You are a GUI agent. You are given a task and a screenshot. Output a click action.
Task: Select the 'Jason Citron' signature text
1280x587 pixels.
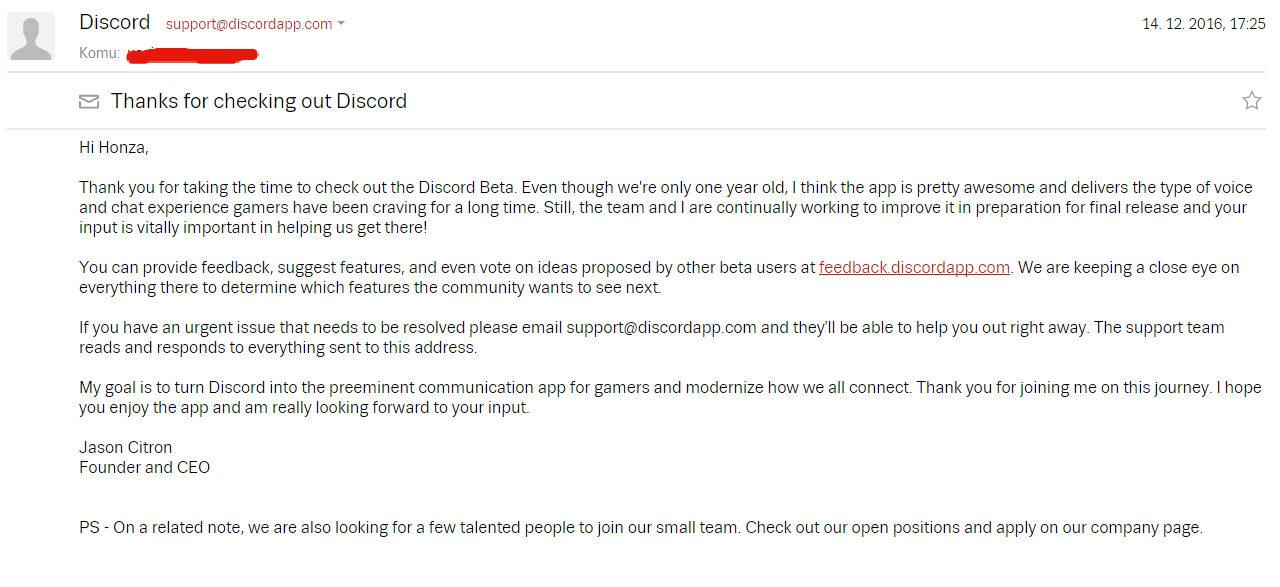coord(124,446)
